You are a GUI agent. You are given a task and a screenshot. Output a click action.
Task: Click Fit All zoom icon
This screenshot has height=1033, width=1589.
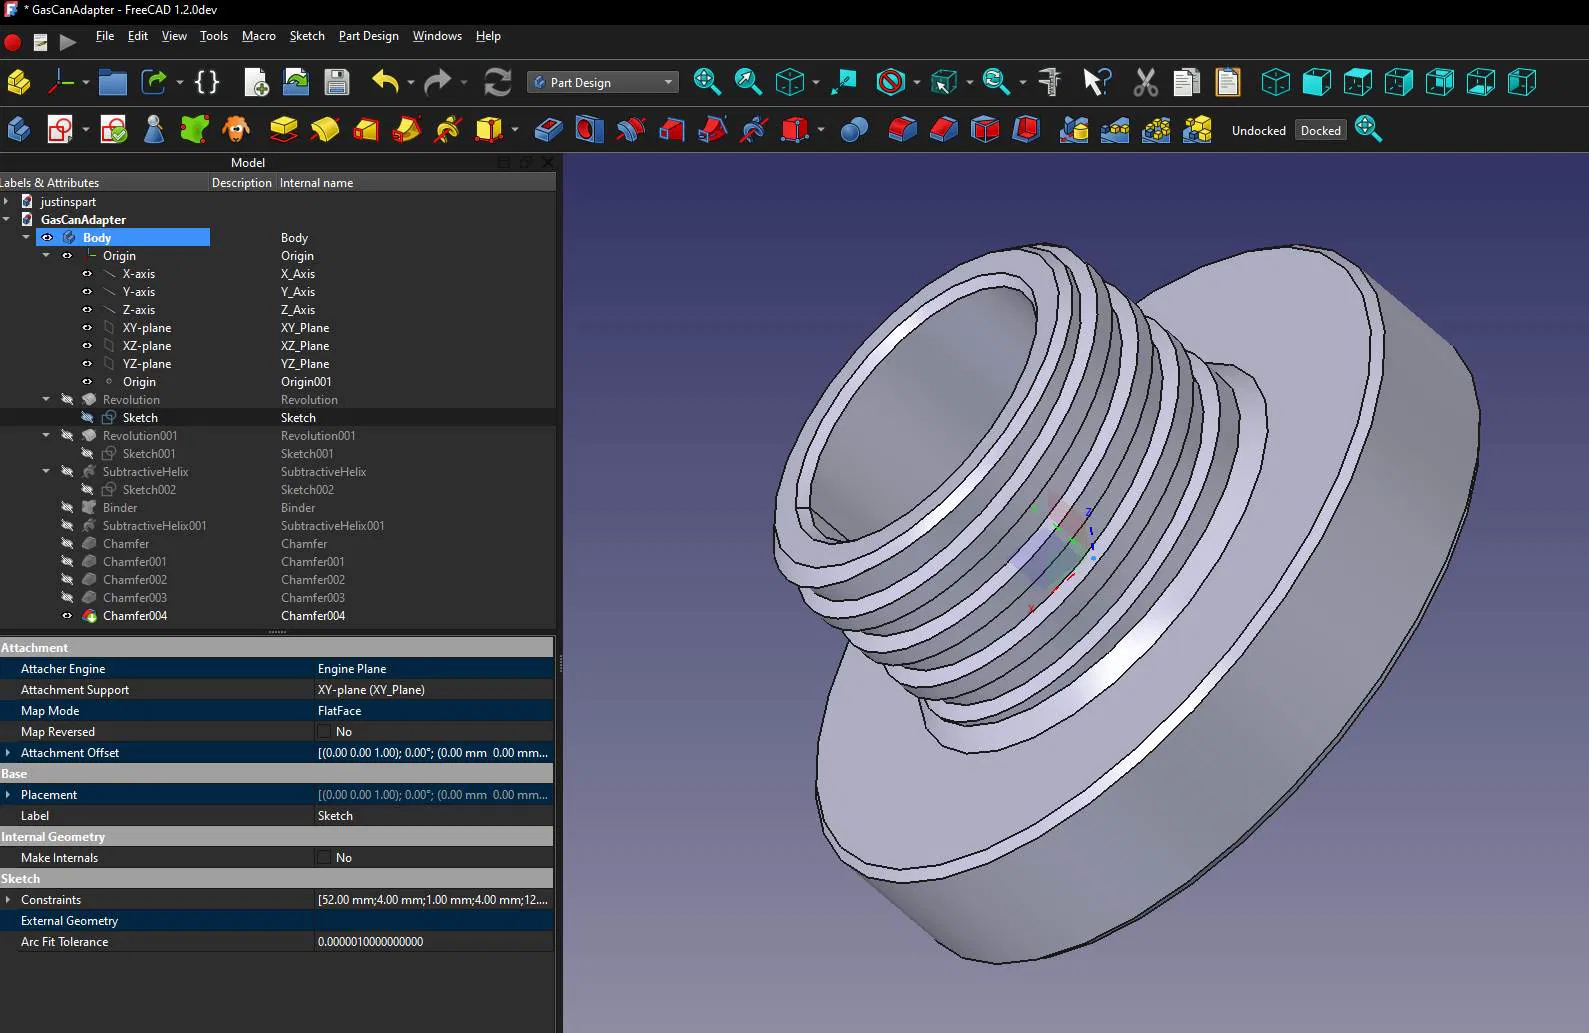coord(707,82)
